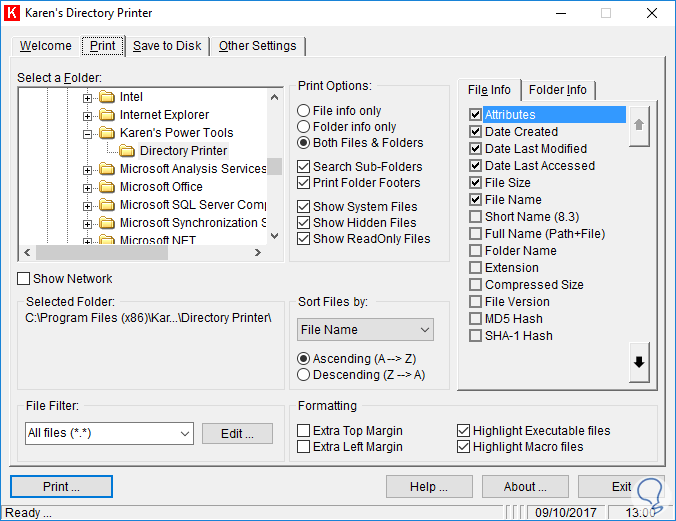Switch to the Folder Info tab
This screenshot has height=521, width=676.
(558, 90)
